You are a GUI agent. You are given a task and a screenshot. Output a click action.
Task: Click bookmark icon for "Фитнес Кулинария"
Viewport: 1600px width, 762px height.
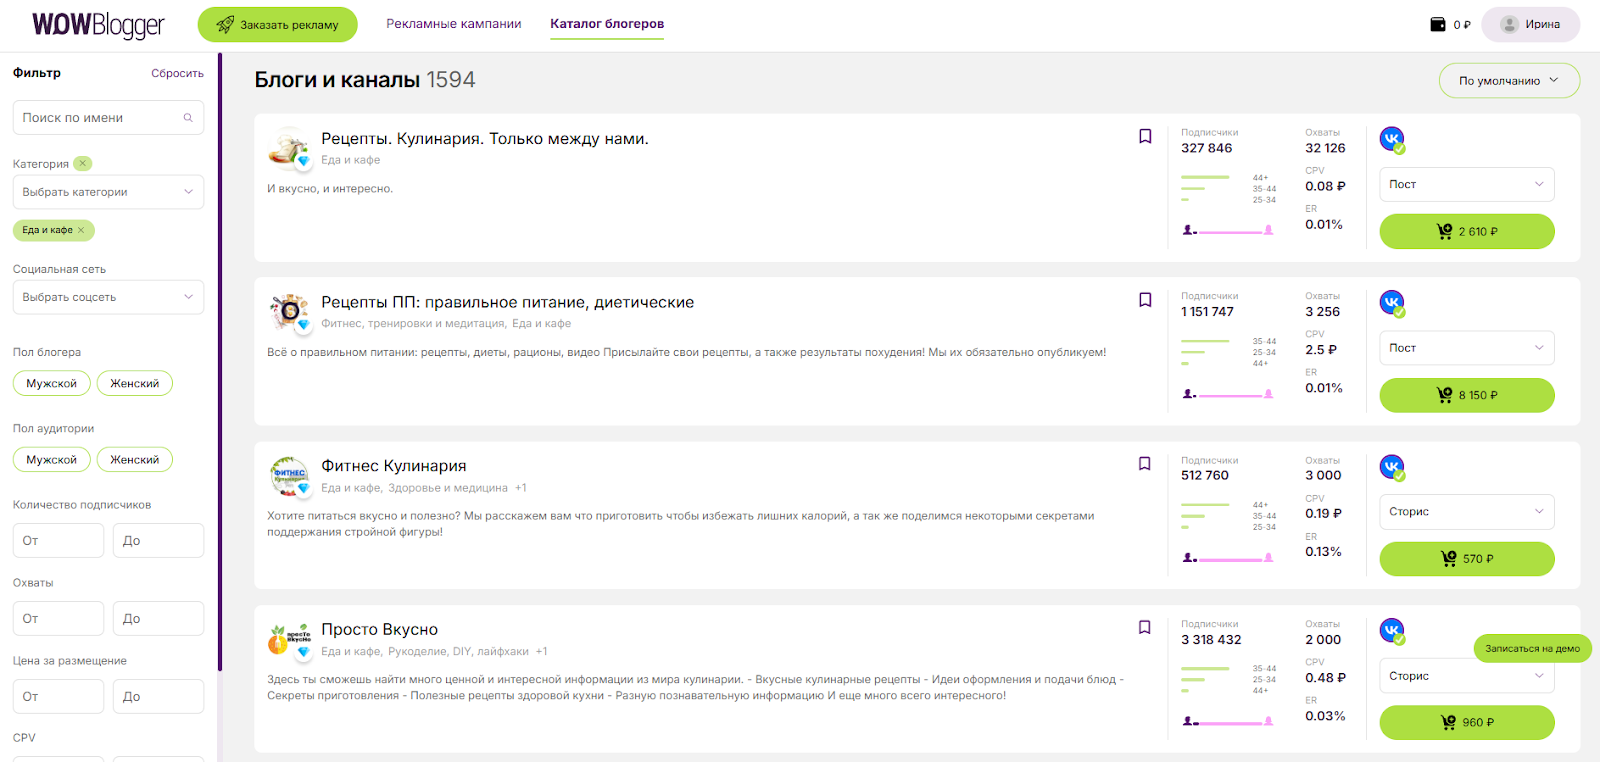pyautogui.click(x=1145, y=464)
